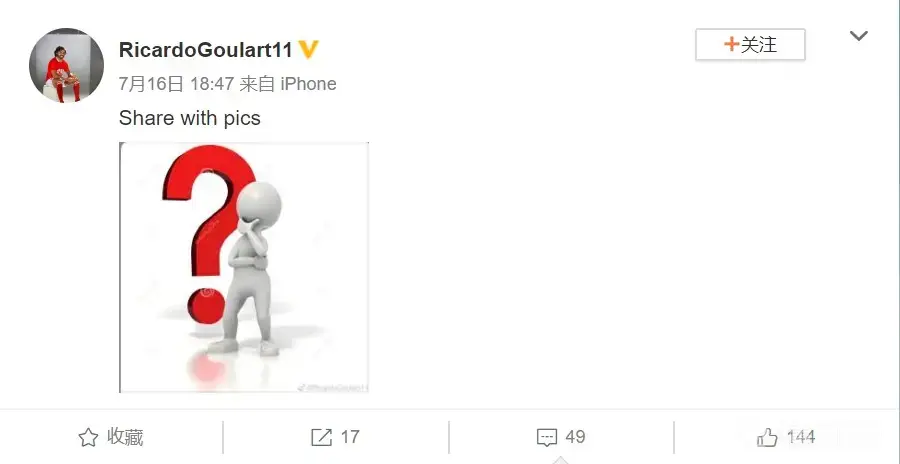Screen dimensions: 900x464
Task: Collapse comments via triangle under comment tab
Action: coord(560,460)
